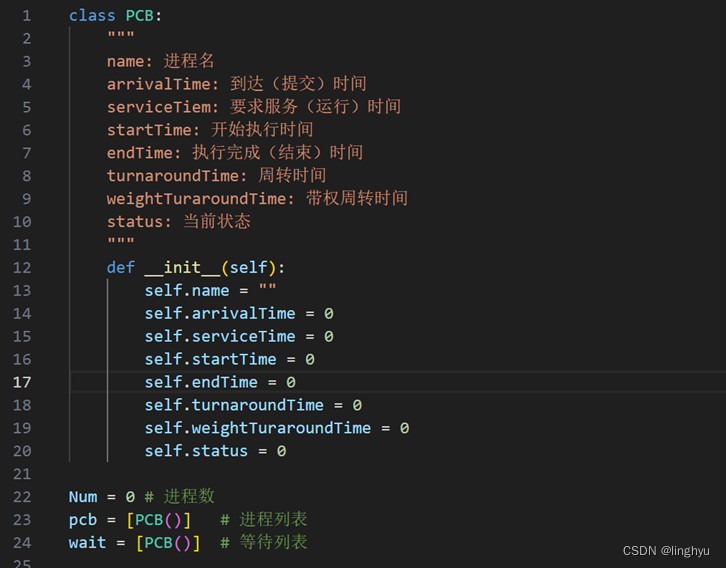726x568 pixels.
Task: Click the '# 进程列表' comment
Action: 264,519
